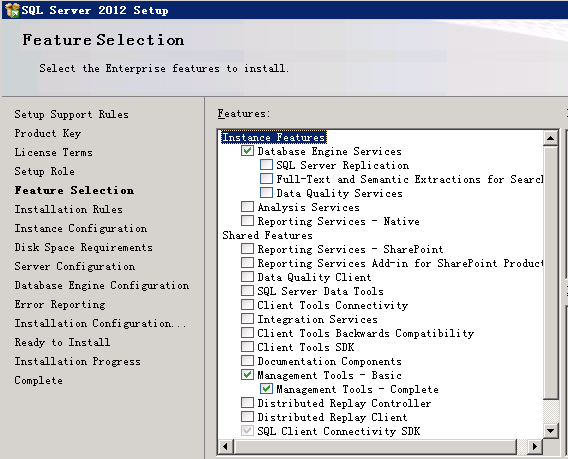Enable Distributed Replay Client

(x=247, y=417)
